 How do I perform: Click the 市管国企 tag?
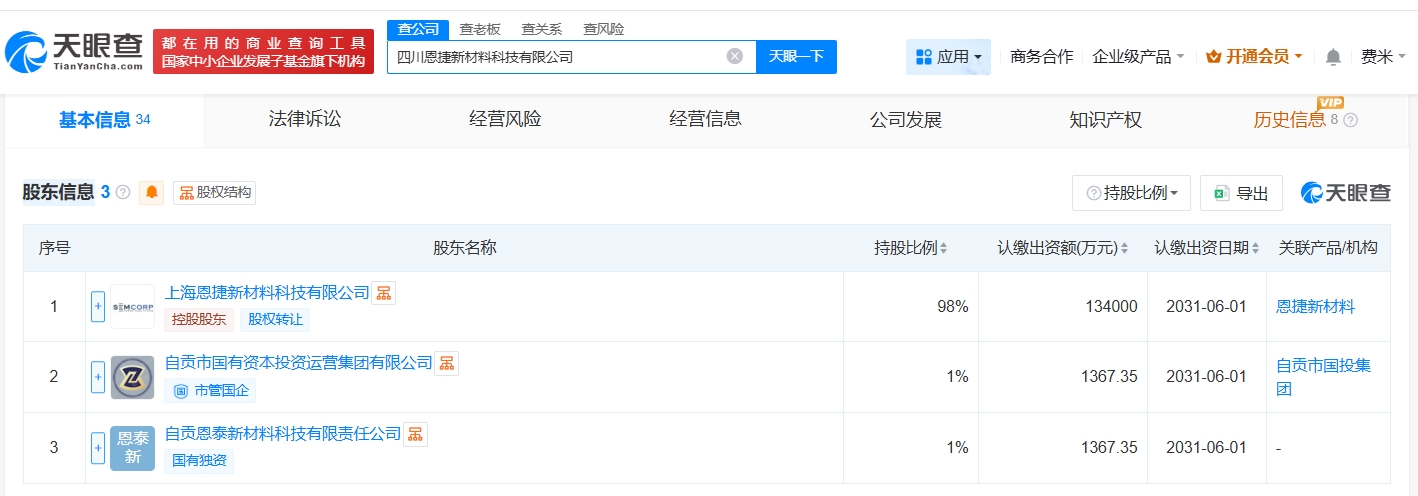tap(210, 391)
